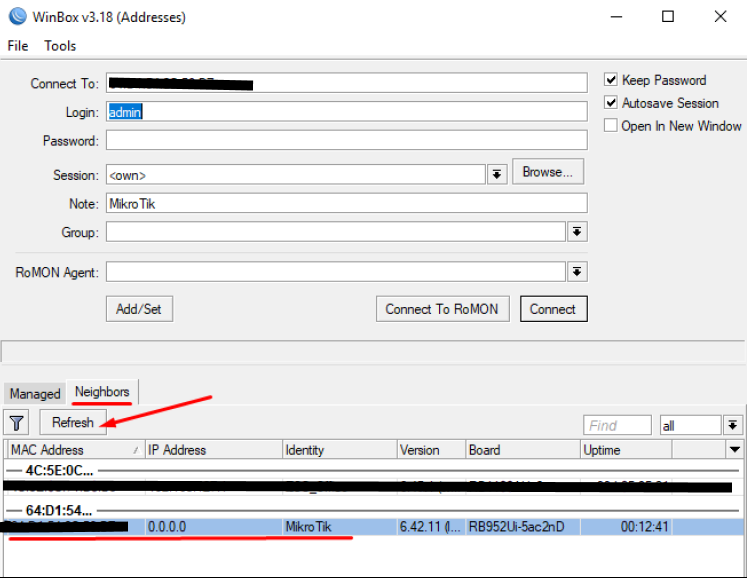Click the 6.42.11 version cell

tap(432, 527)
